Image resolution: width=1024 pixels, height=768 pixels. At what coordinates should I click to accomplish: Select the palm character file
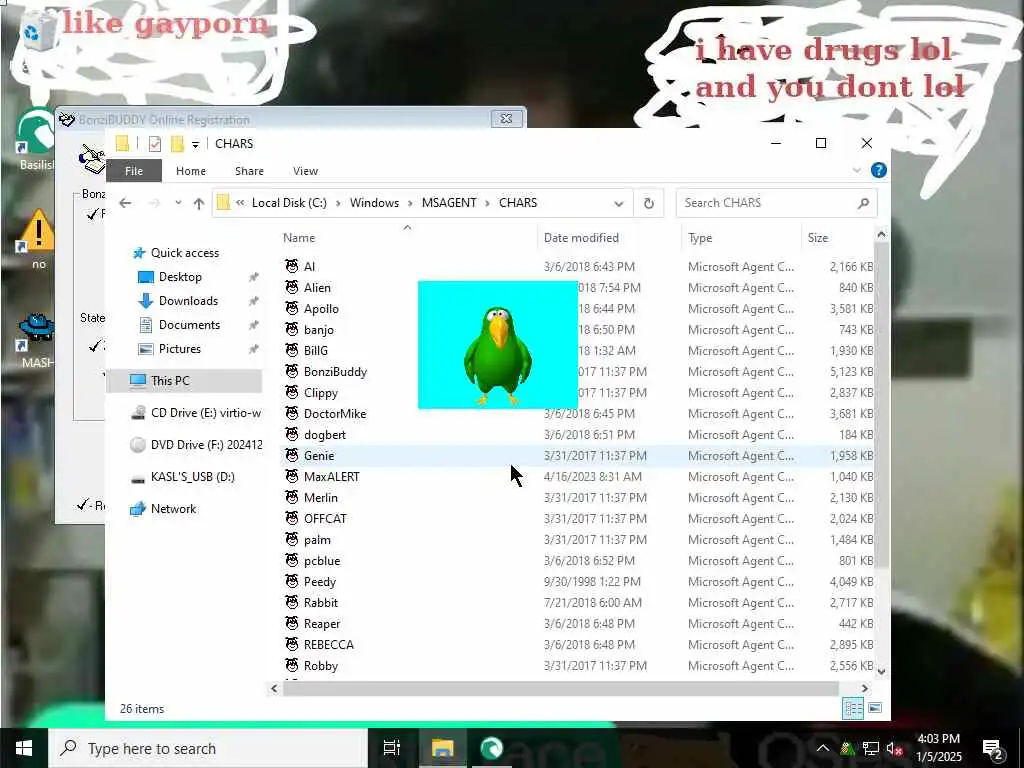pyautogui.click(x=308, y=539)
